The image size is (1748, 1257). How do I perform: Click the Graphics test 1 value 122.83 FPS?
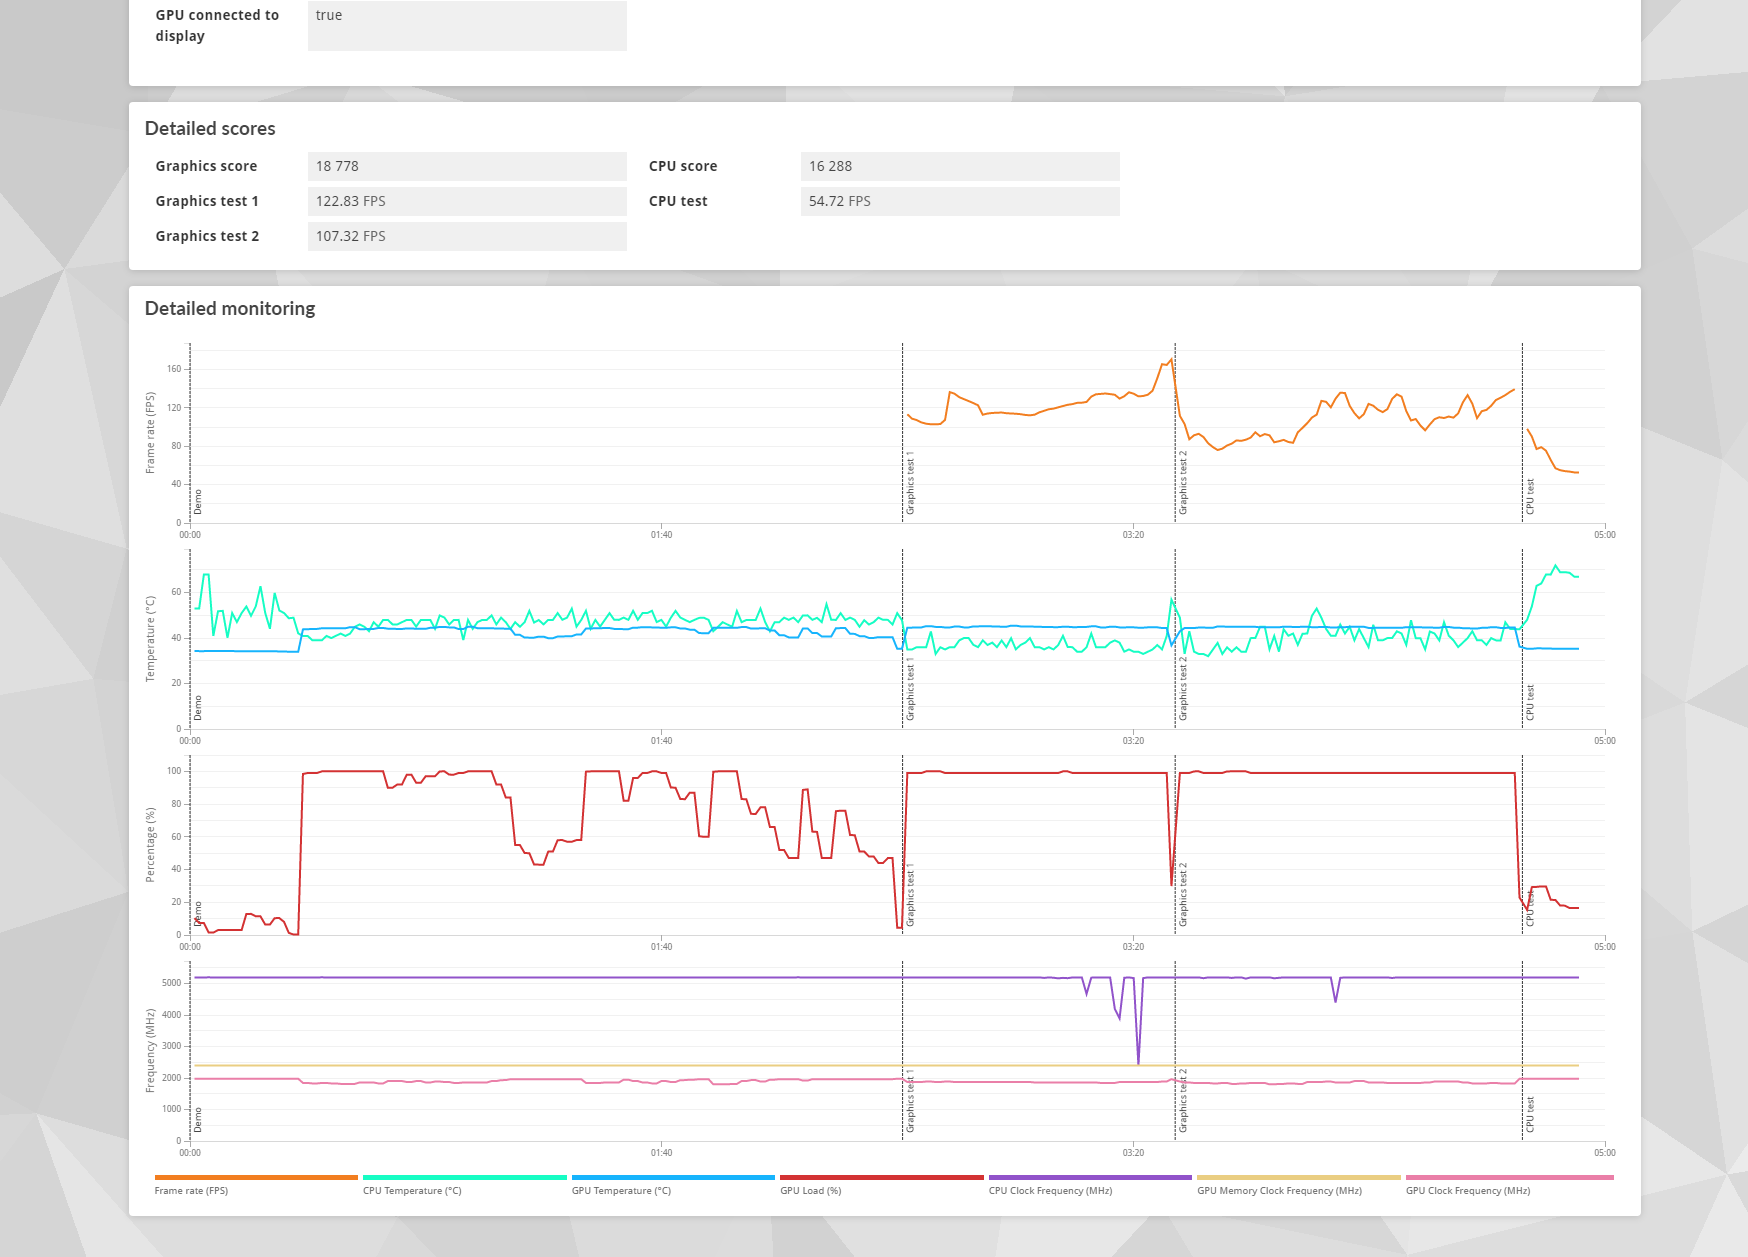467,201
